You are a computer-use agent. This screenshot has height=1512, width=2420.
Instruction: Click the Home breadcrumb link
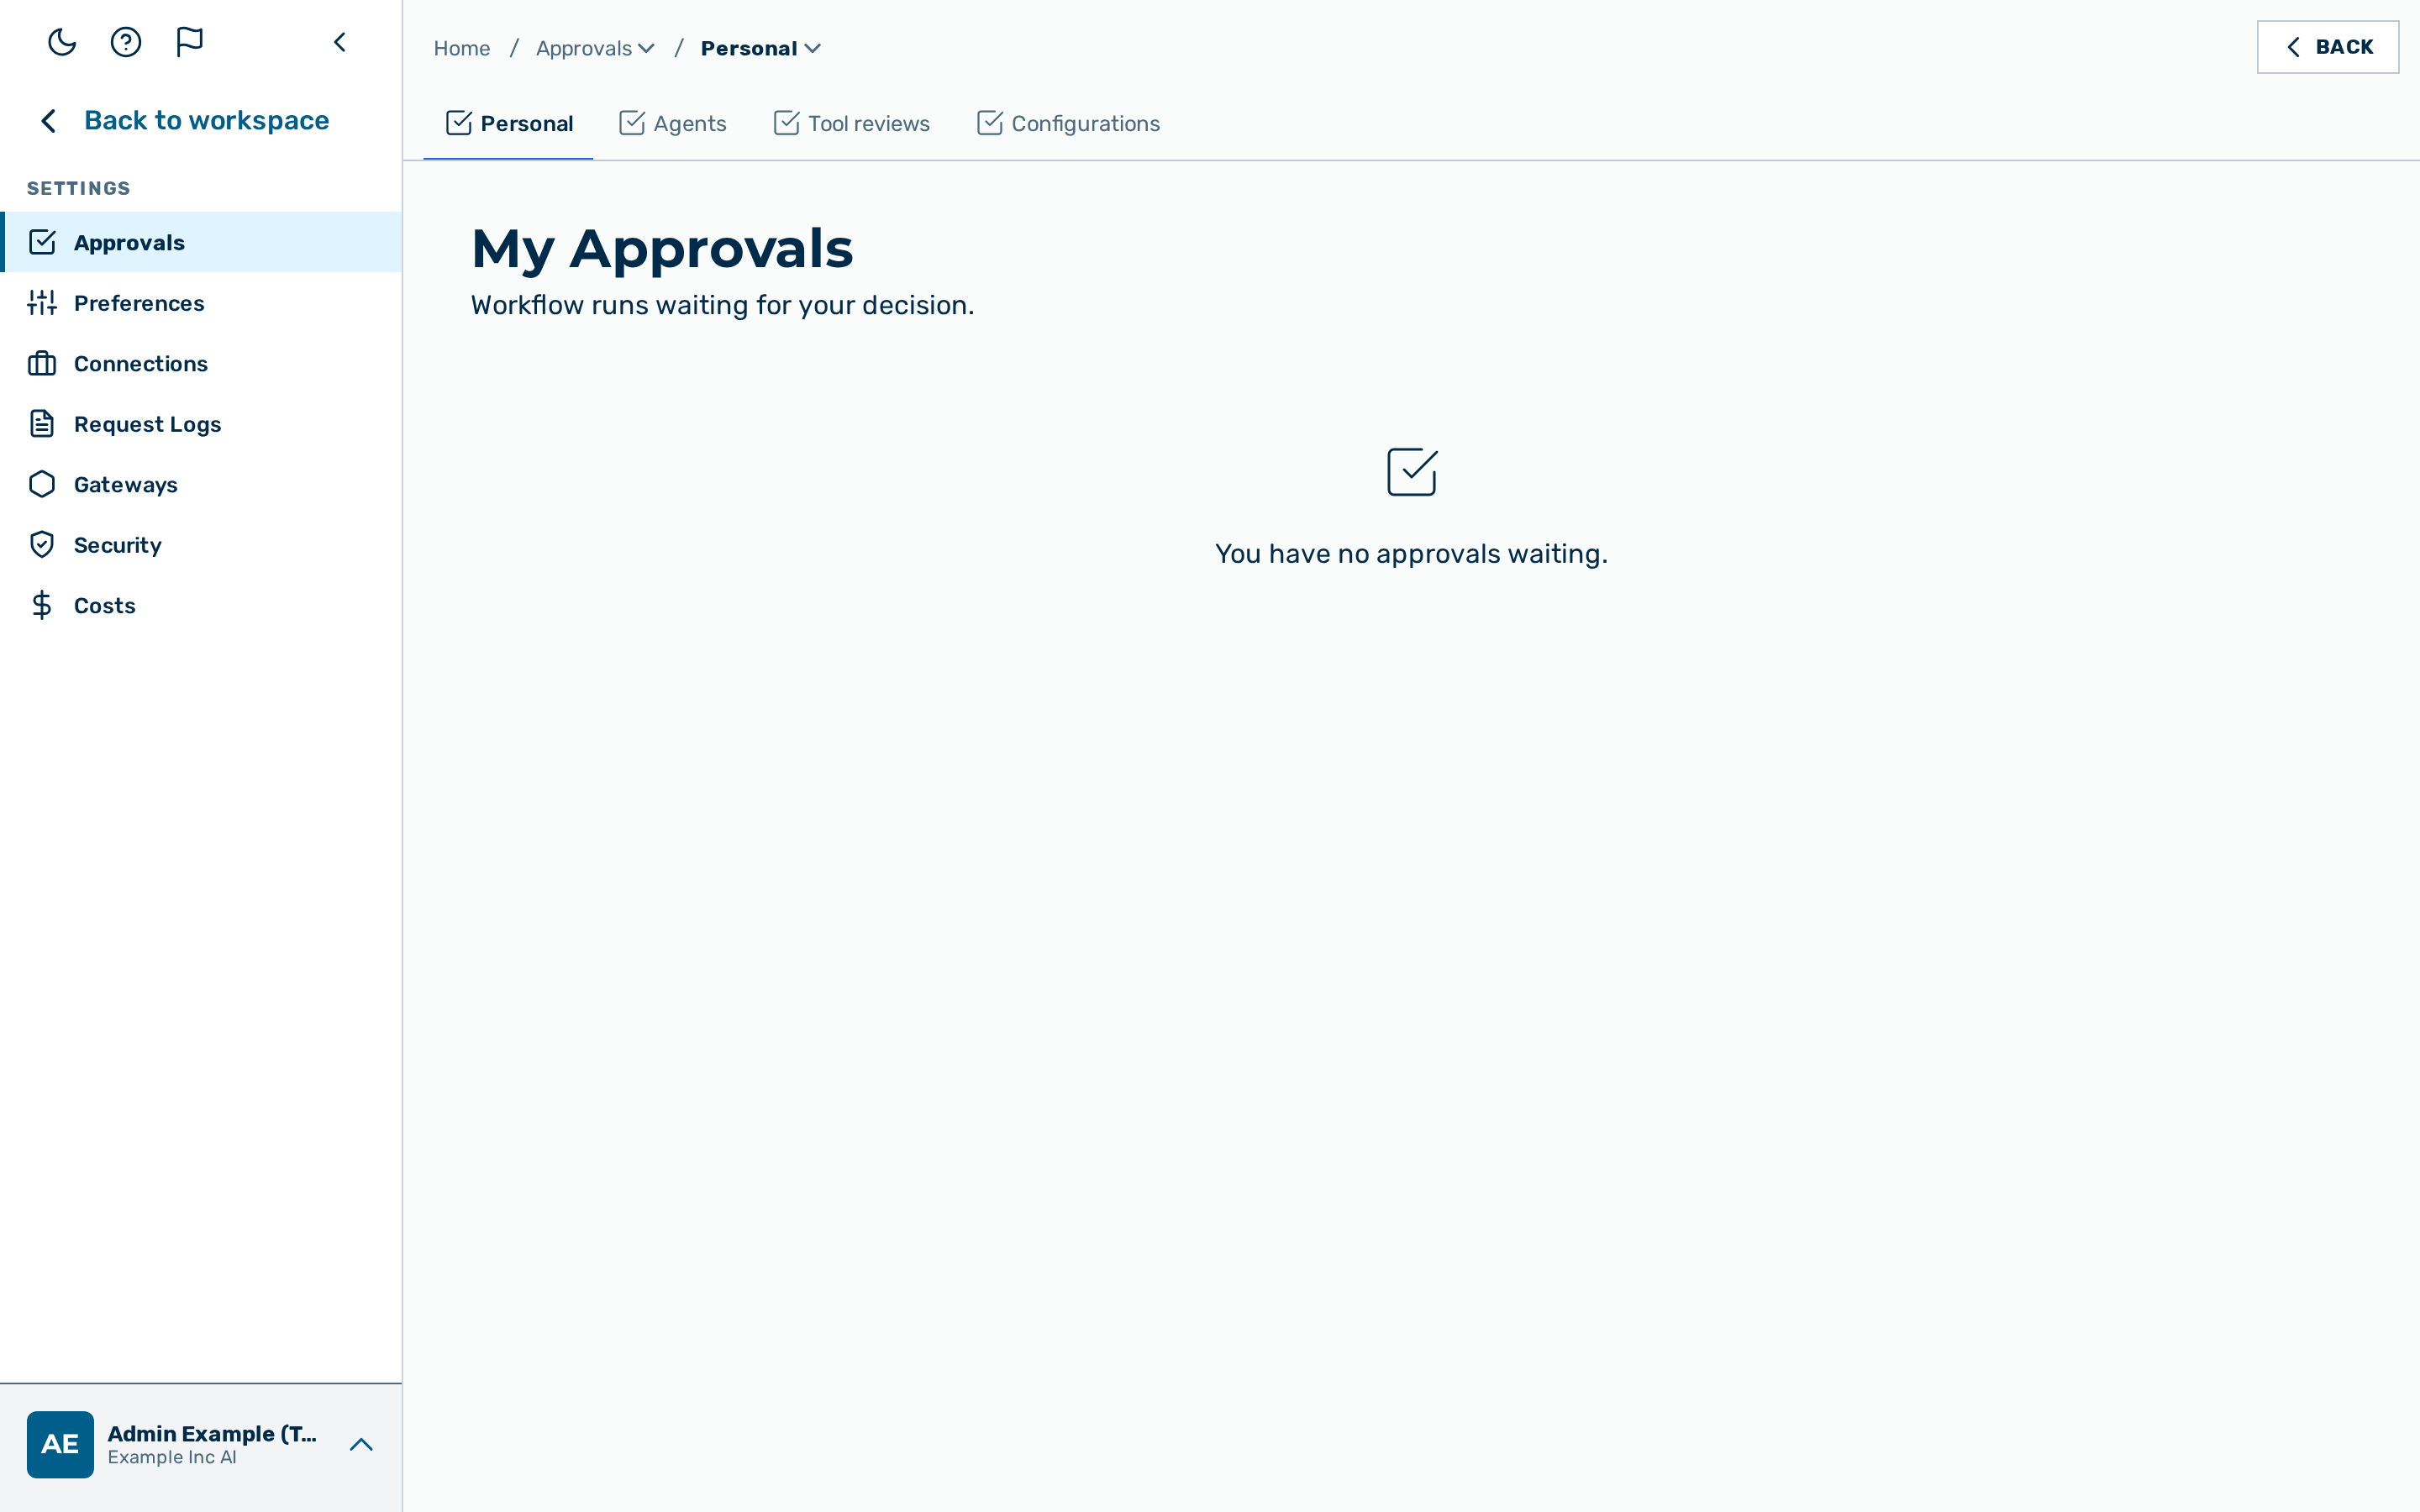(x=462, y=48)
